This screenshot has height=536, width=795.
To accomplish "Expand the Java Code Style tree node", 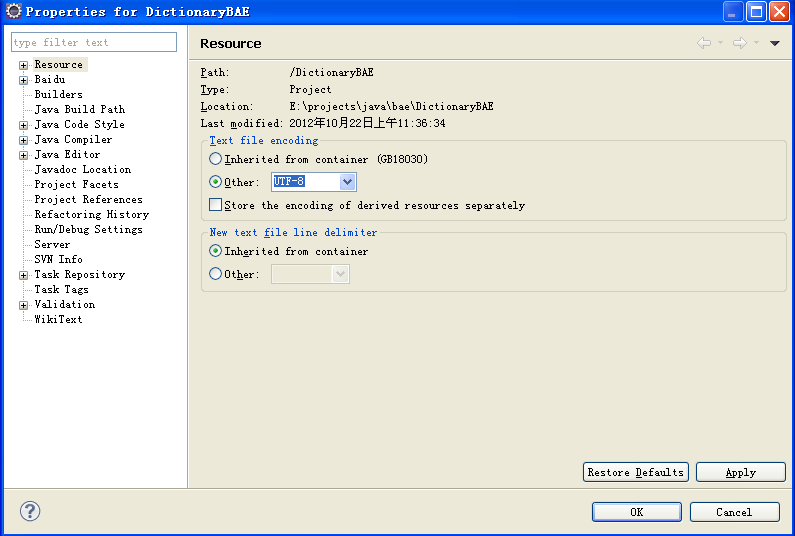I will click(x=23, y=125).
